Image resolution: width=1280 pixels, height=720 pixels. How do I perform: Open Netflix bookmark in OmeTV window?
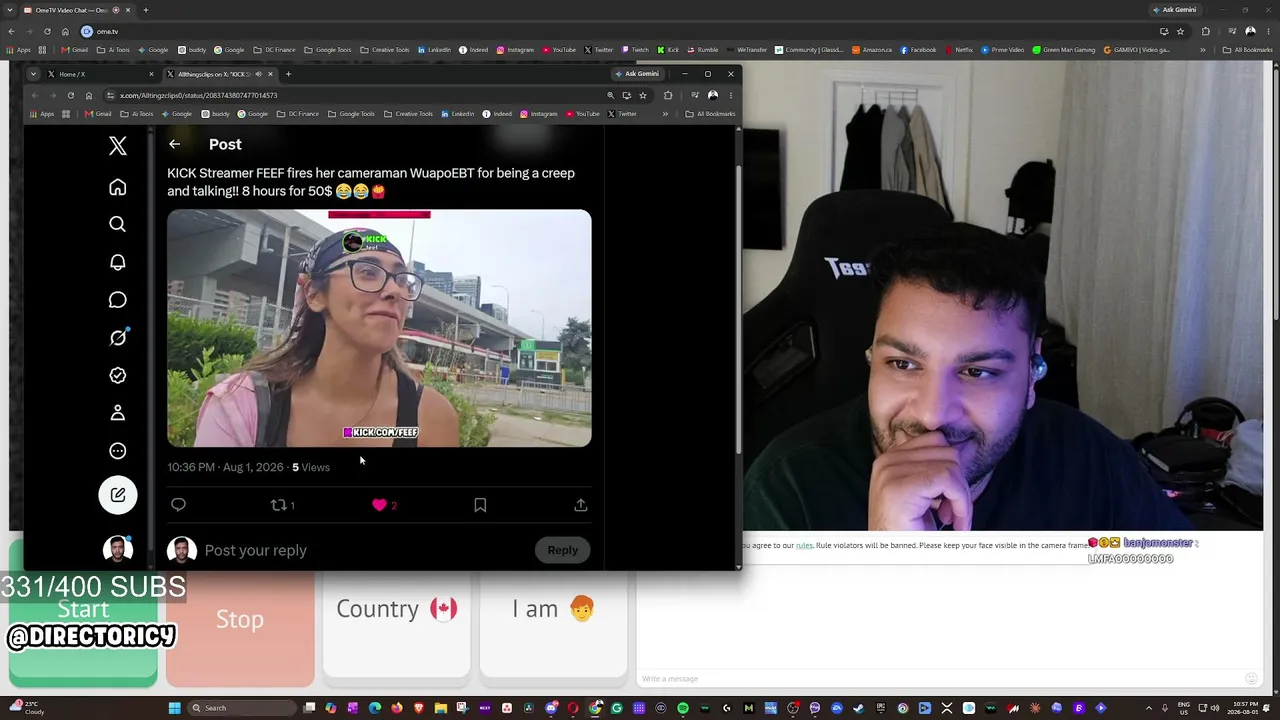(x=959, y=50)
